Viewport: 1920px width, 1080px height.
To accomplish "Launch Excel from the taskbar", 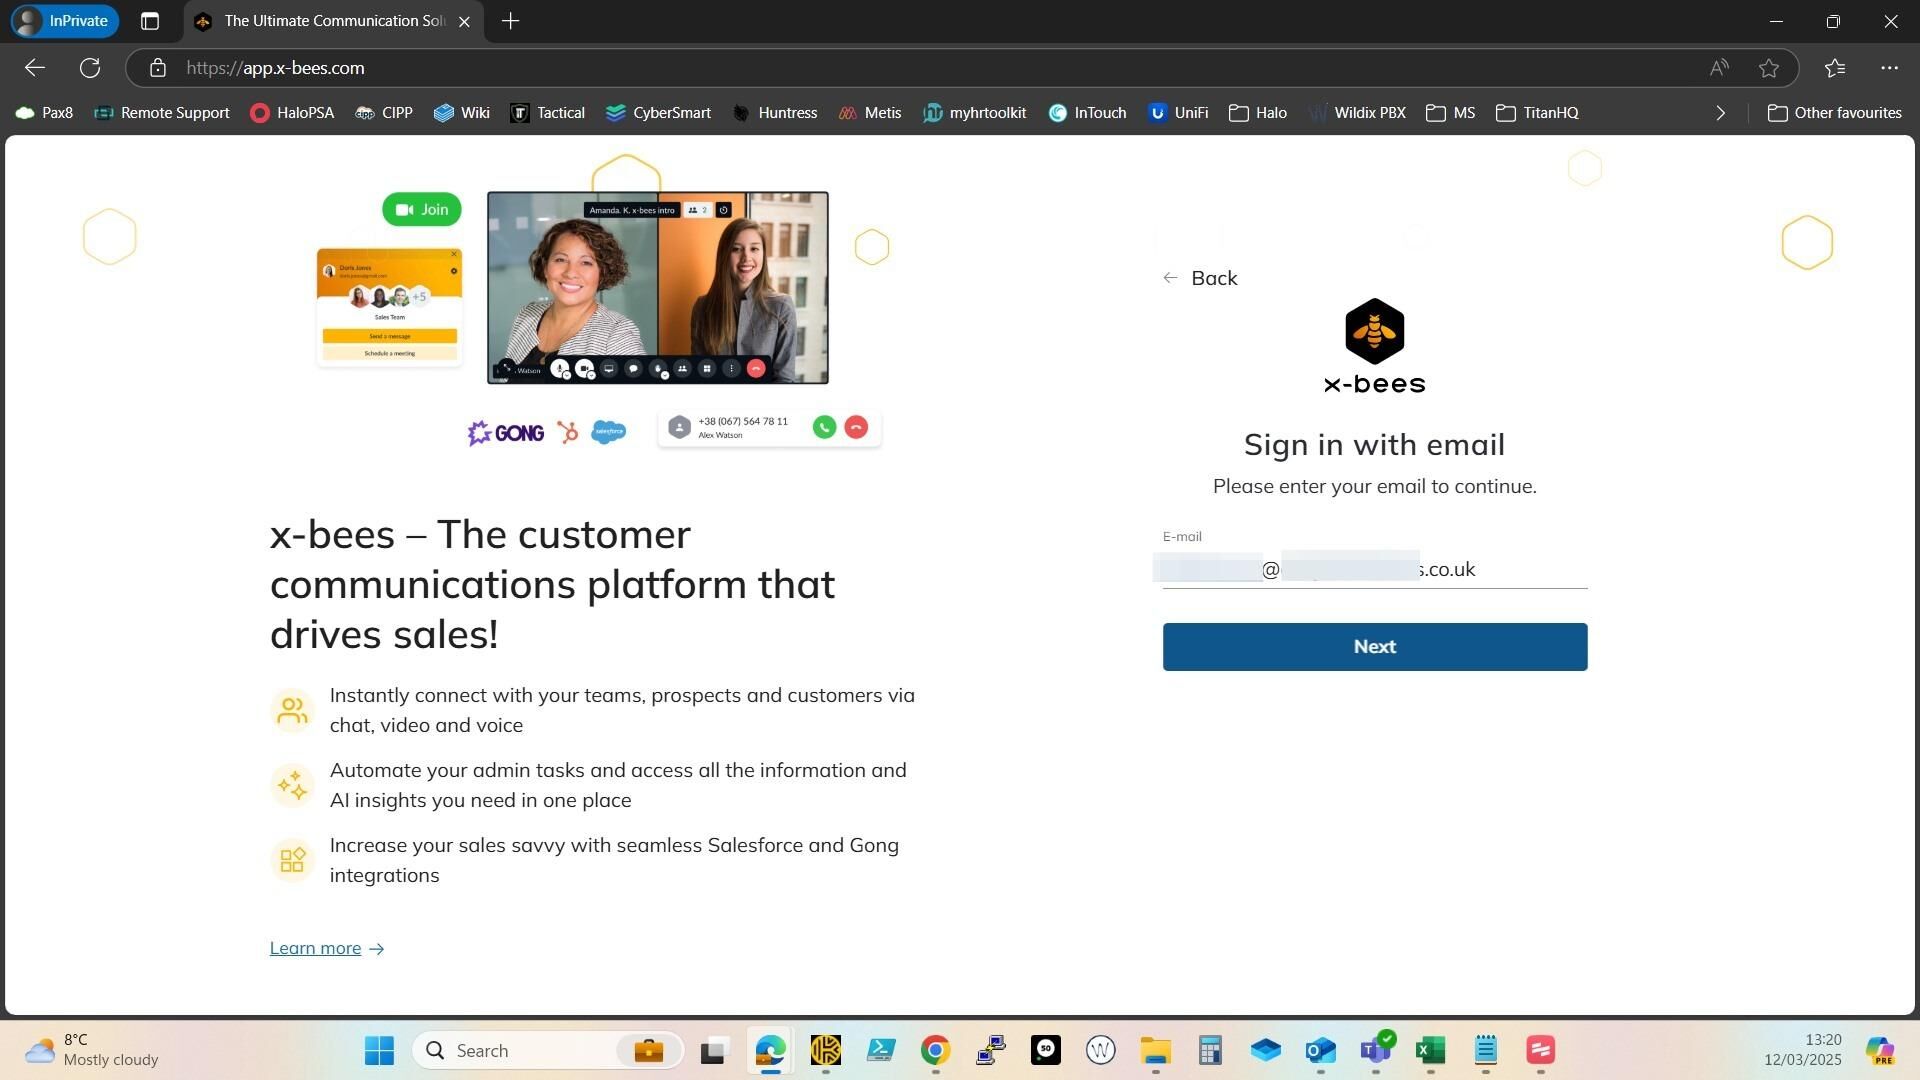I will coord(1430,1050).
